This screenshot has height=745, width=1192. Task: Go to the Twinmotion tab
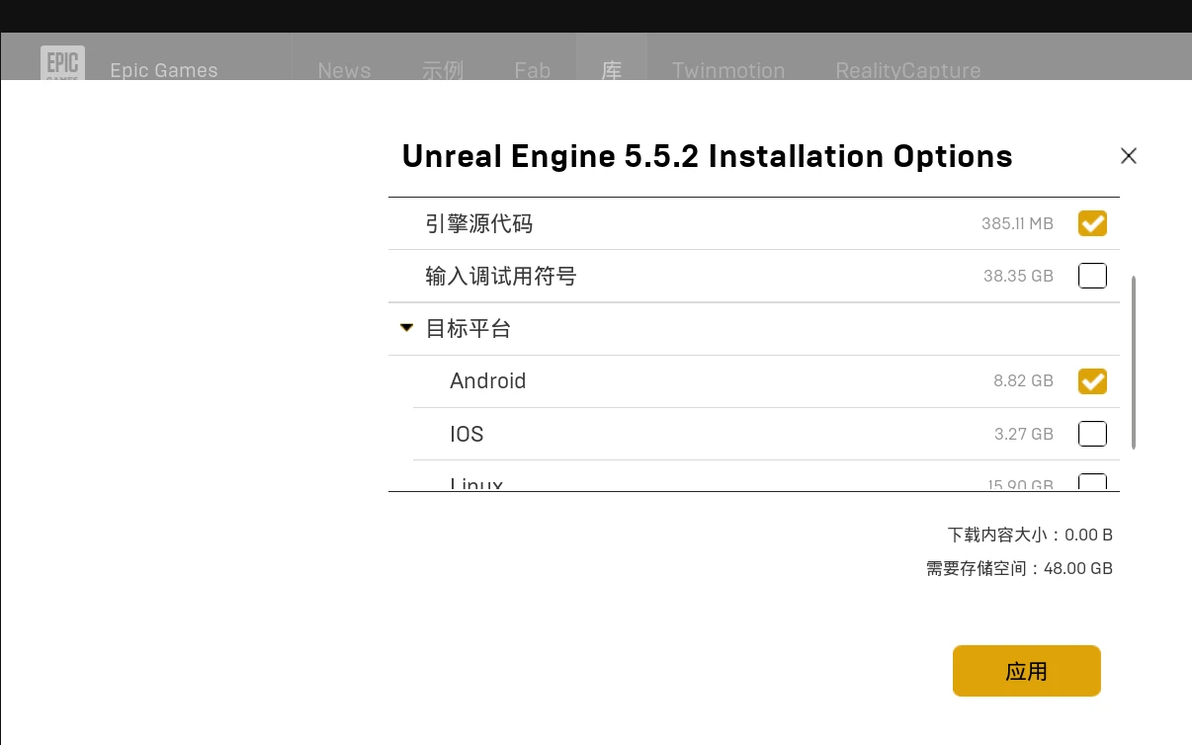click(x=728, y=71)
